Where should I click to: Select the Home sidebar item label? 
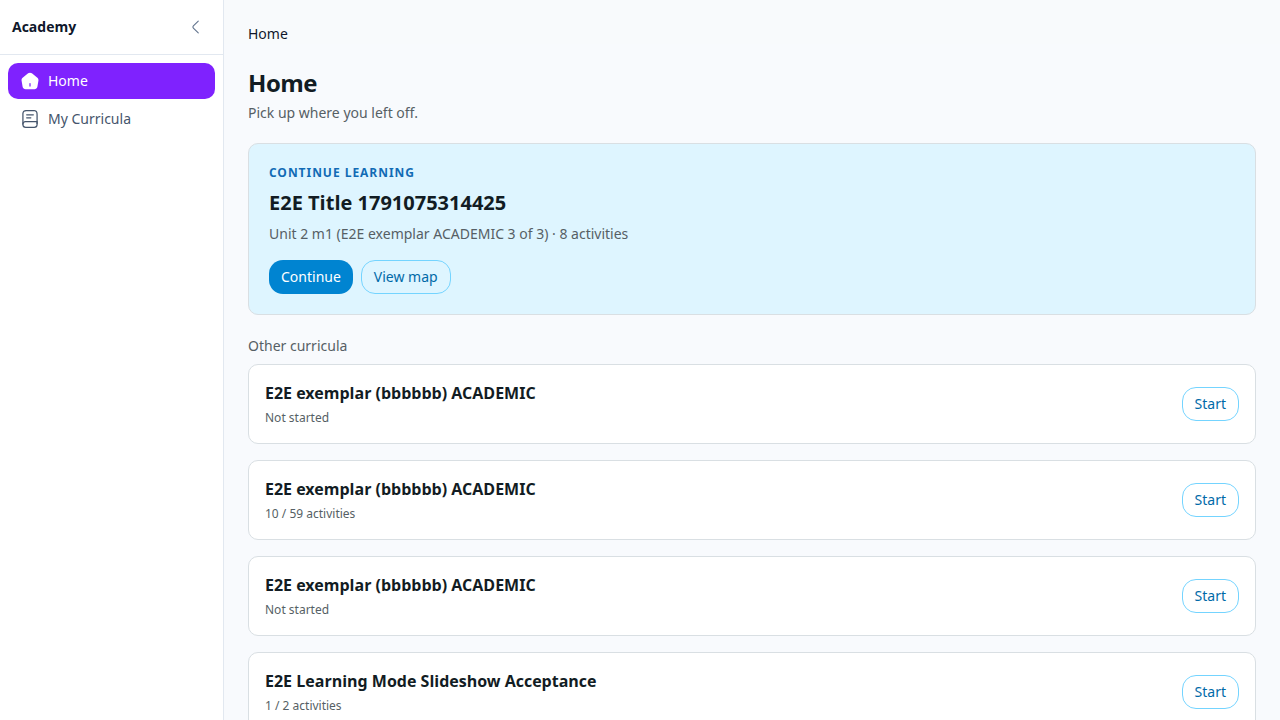(68, 81)
